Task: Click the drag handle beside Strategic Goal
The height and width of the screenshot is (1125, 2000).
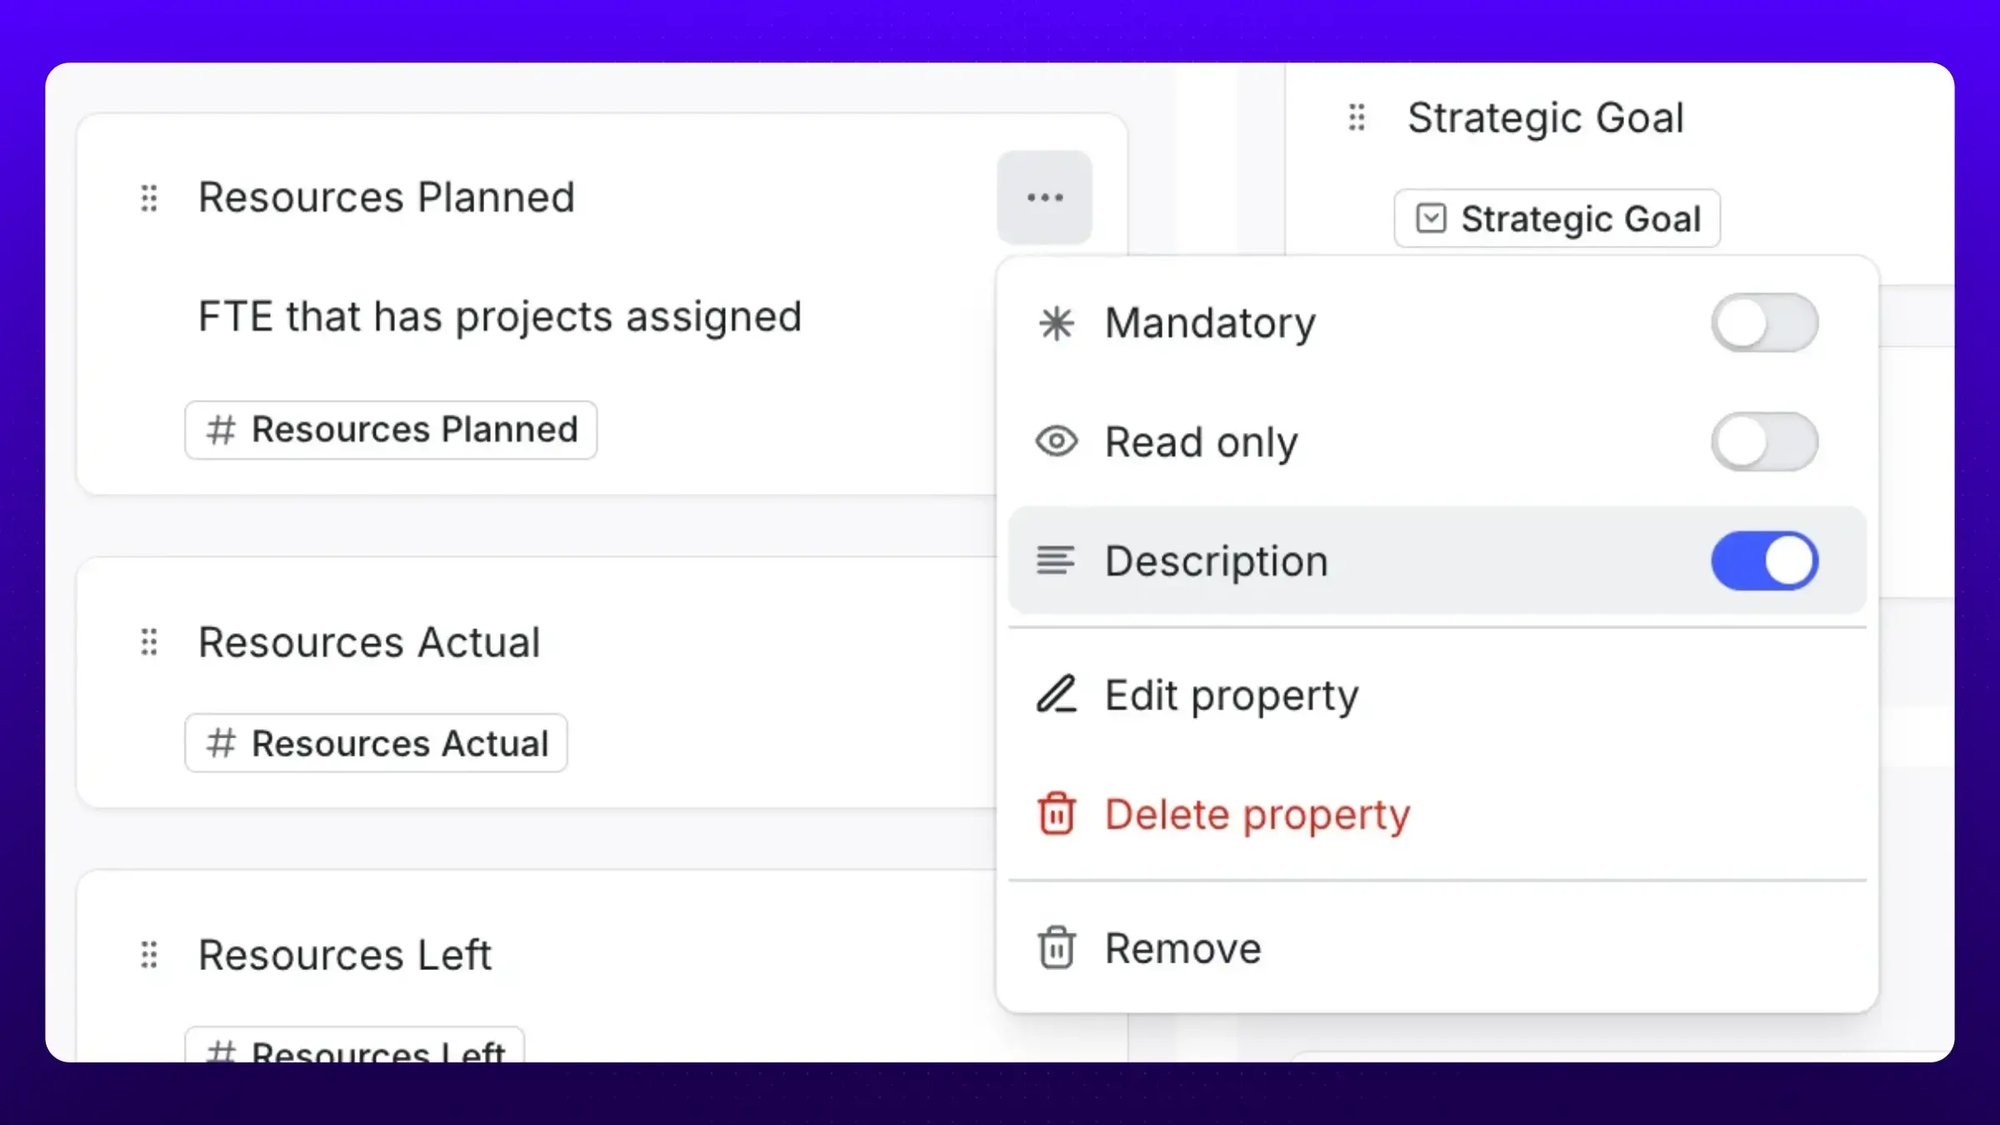Action: pyautogui.click(x=1356, y=117)
